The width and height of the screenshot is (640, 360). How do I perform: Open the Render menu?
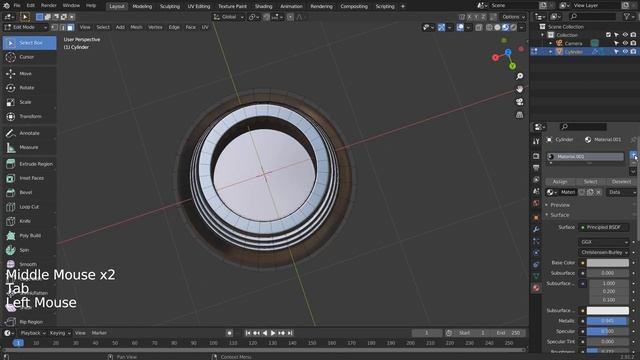[49, 6]
